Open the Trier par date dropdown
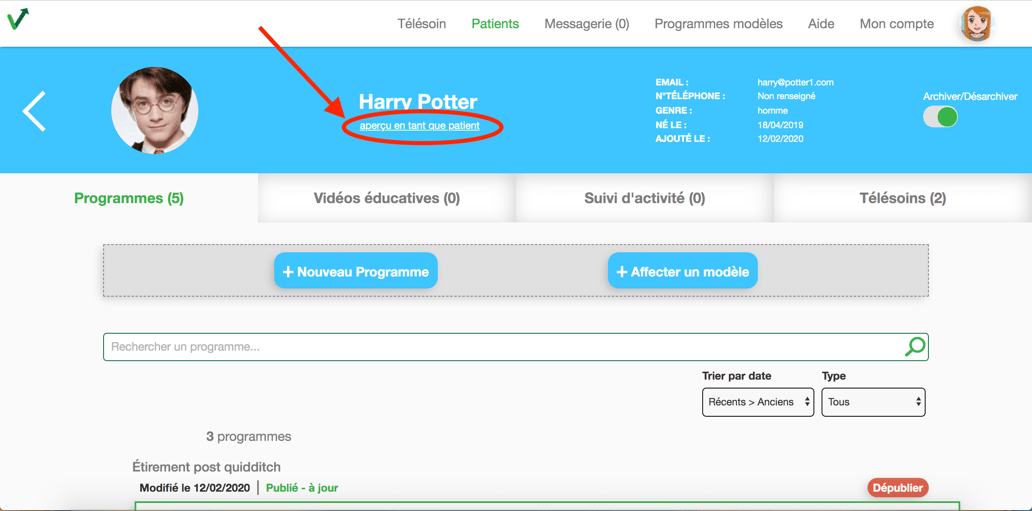This screenshot has height=511, width=1032. pos(758,402)
